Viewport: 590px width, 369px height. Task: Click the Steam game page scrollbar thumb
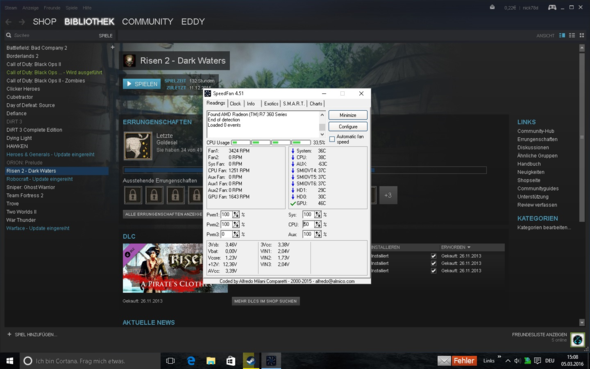[582, 137]
